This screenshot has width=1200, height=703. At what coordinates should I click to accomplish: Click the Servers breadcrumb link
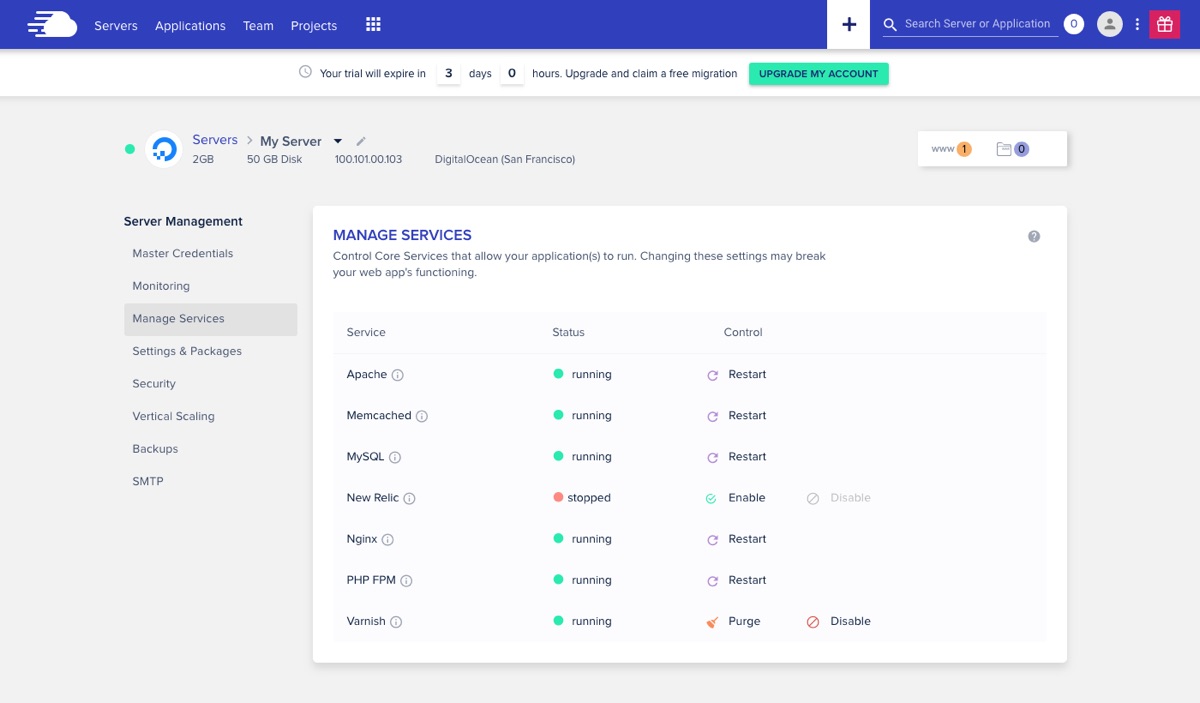point(215,140)
